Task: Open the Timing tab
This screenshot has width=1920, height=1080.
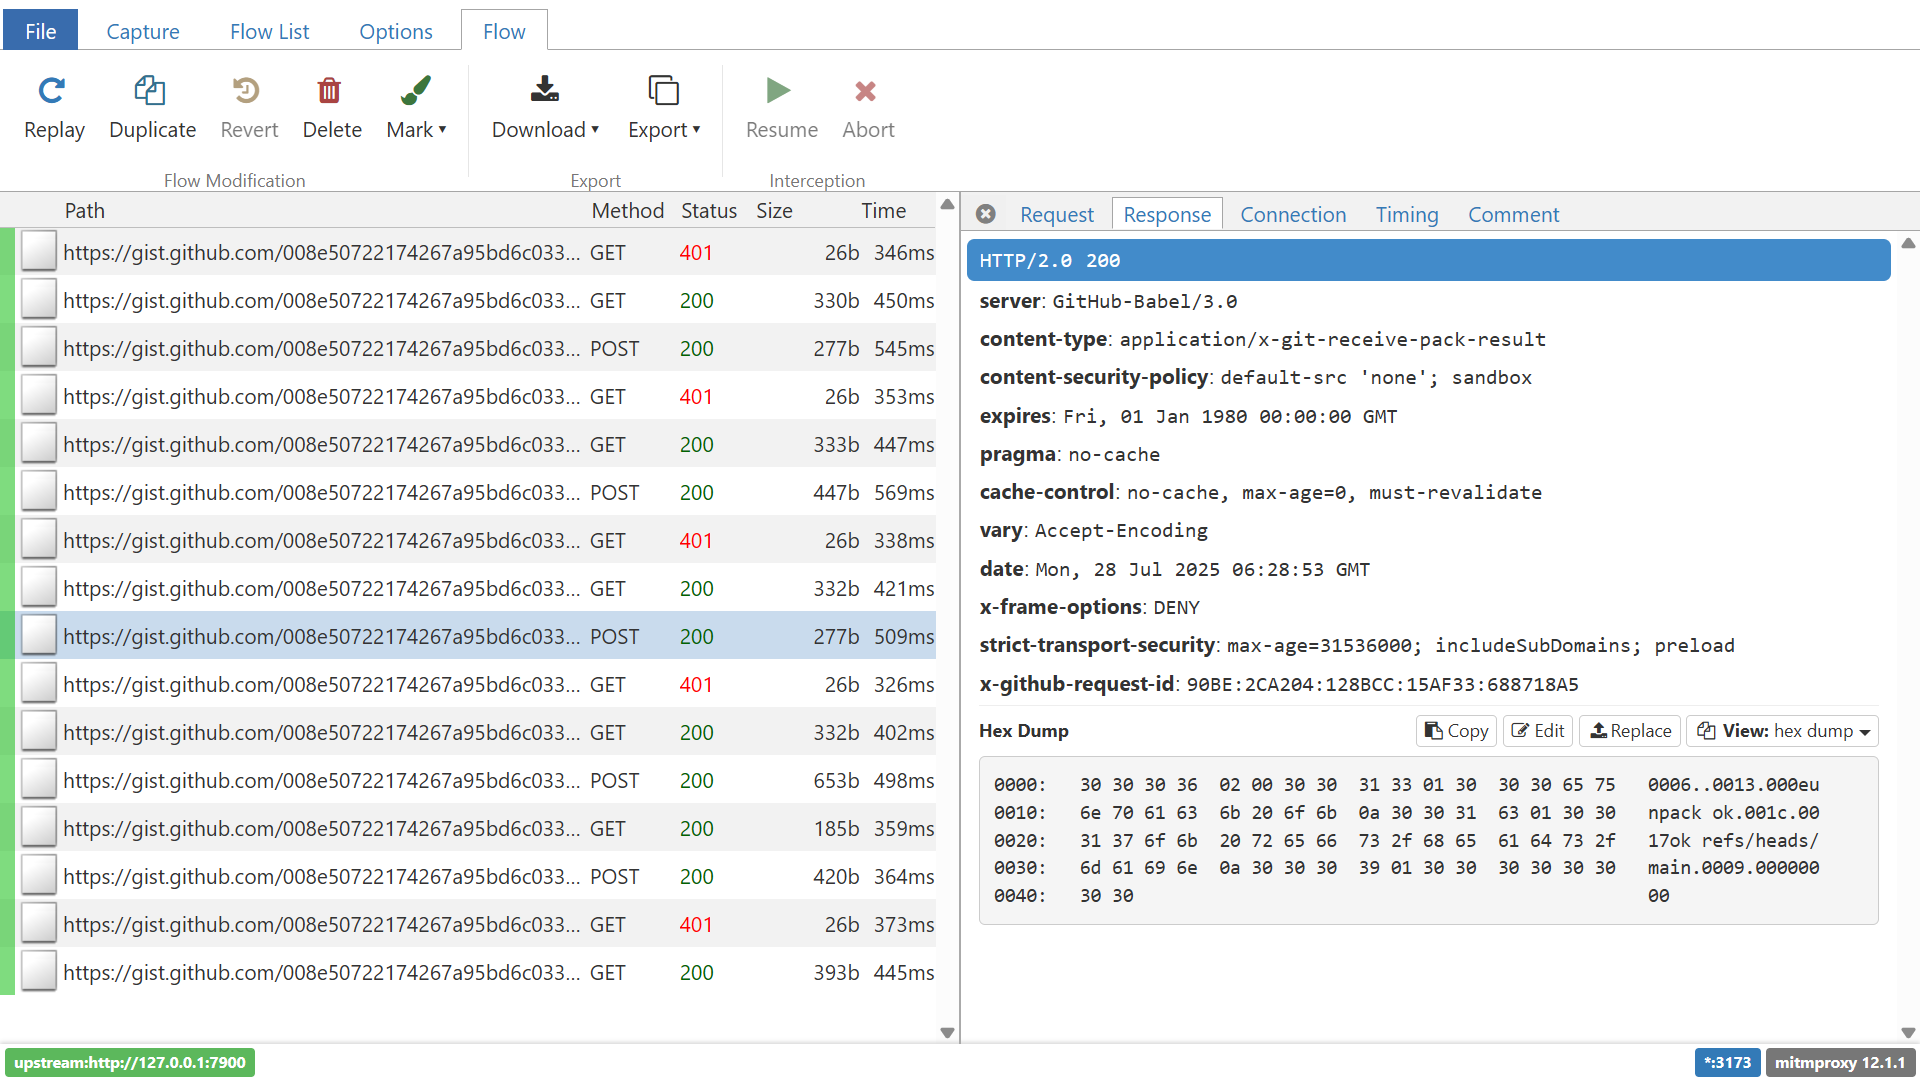Action: click(1407, 214)
